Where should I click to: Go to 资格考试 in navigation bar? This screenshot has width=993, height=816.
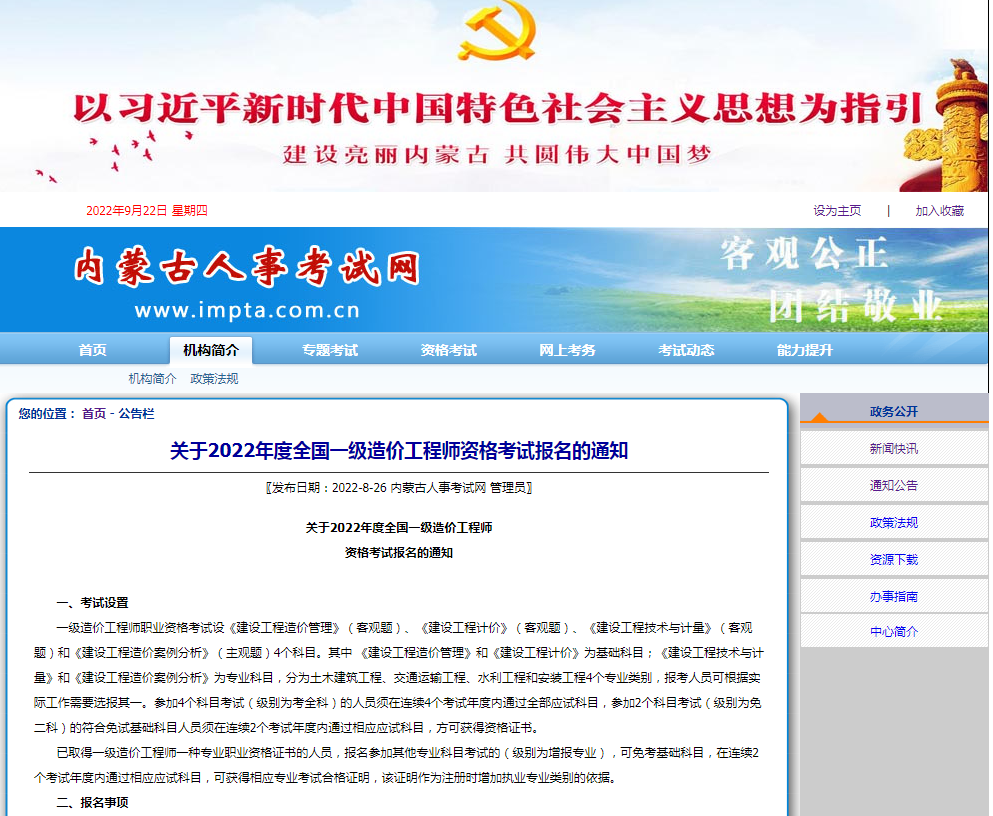[x=449, y=350]
